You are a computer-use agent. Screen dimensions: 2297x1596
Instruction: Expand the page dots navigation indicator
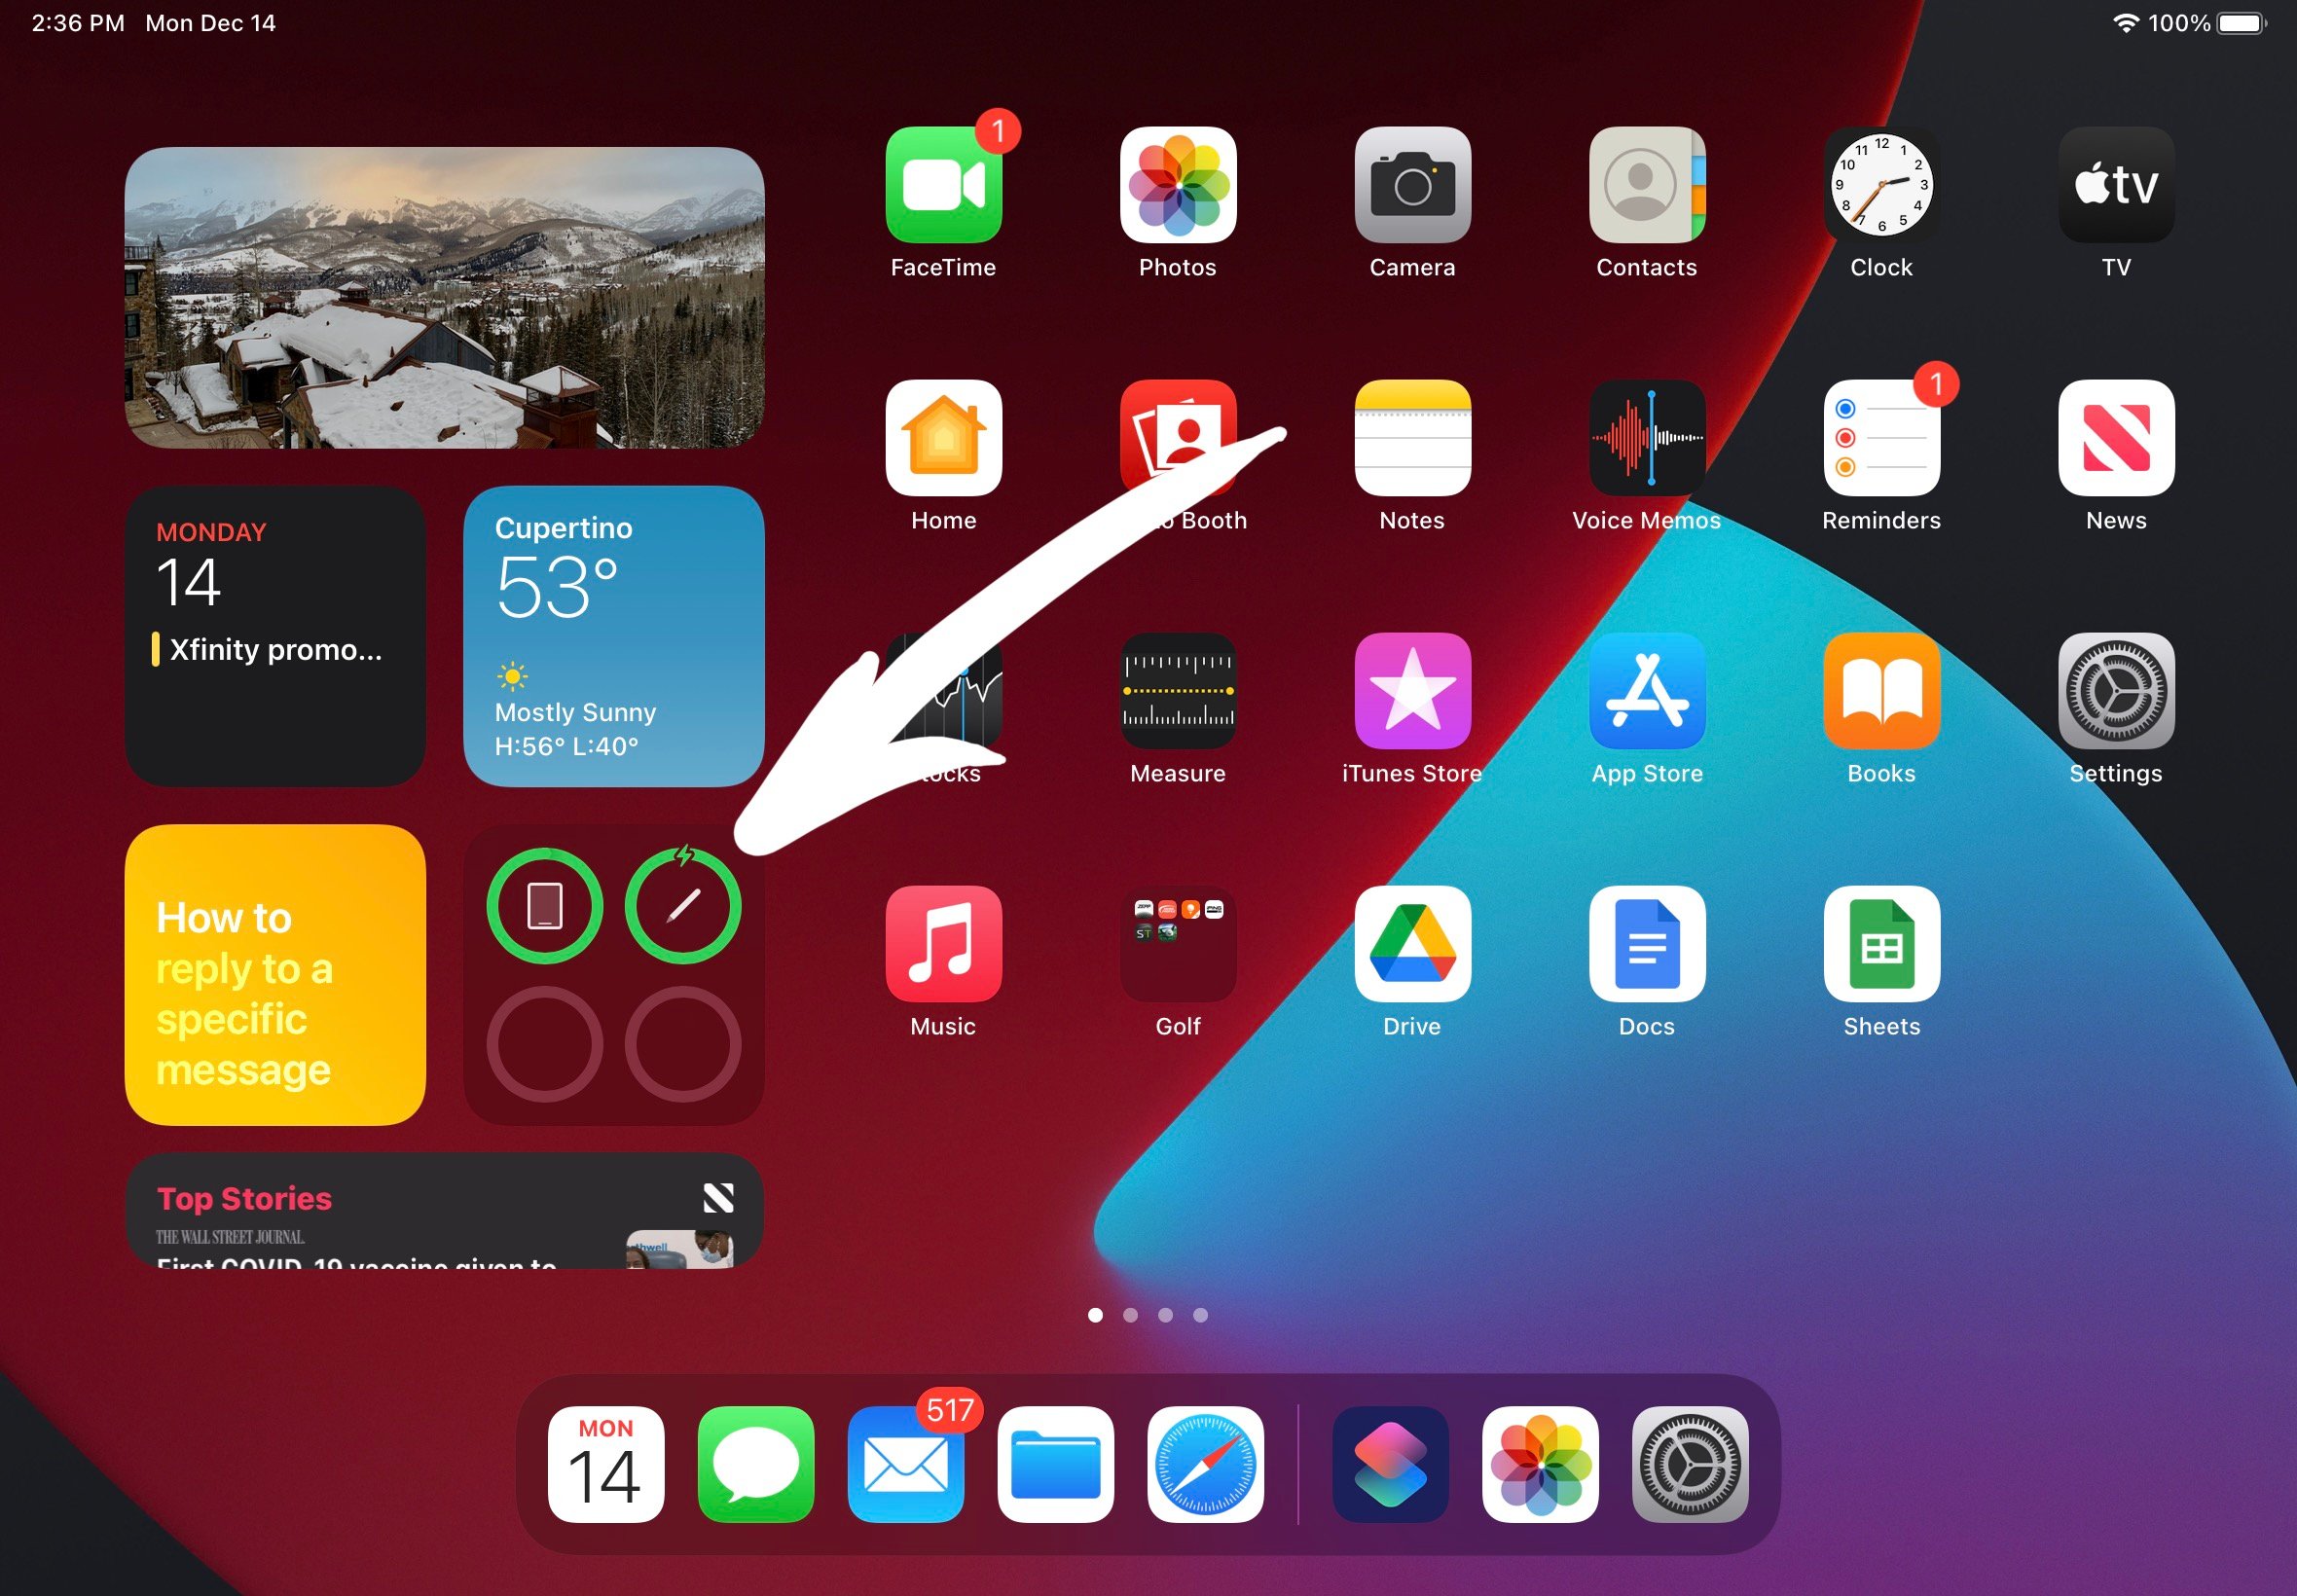tap(1147, 1315)
